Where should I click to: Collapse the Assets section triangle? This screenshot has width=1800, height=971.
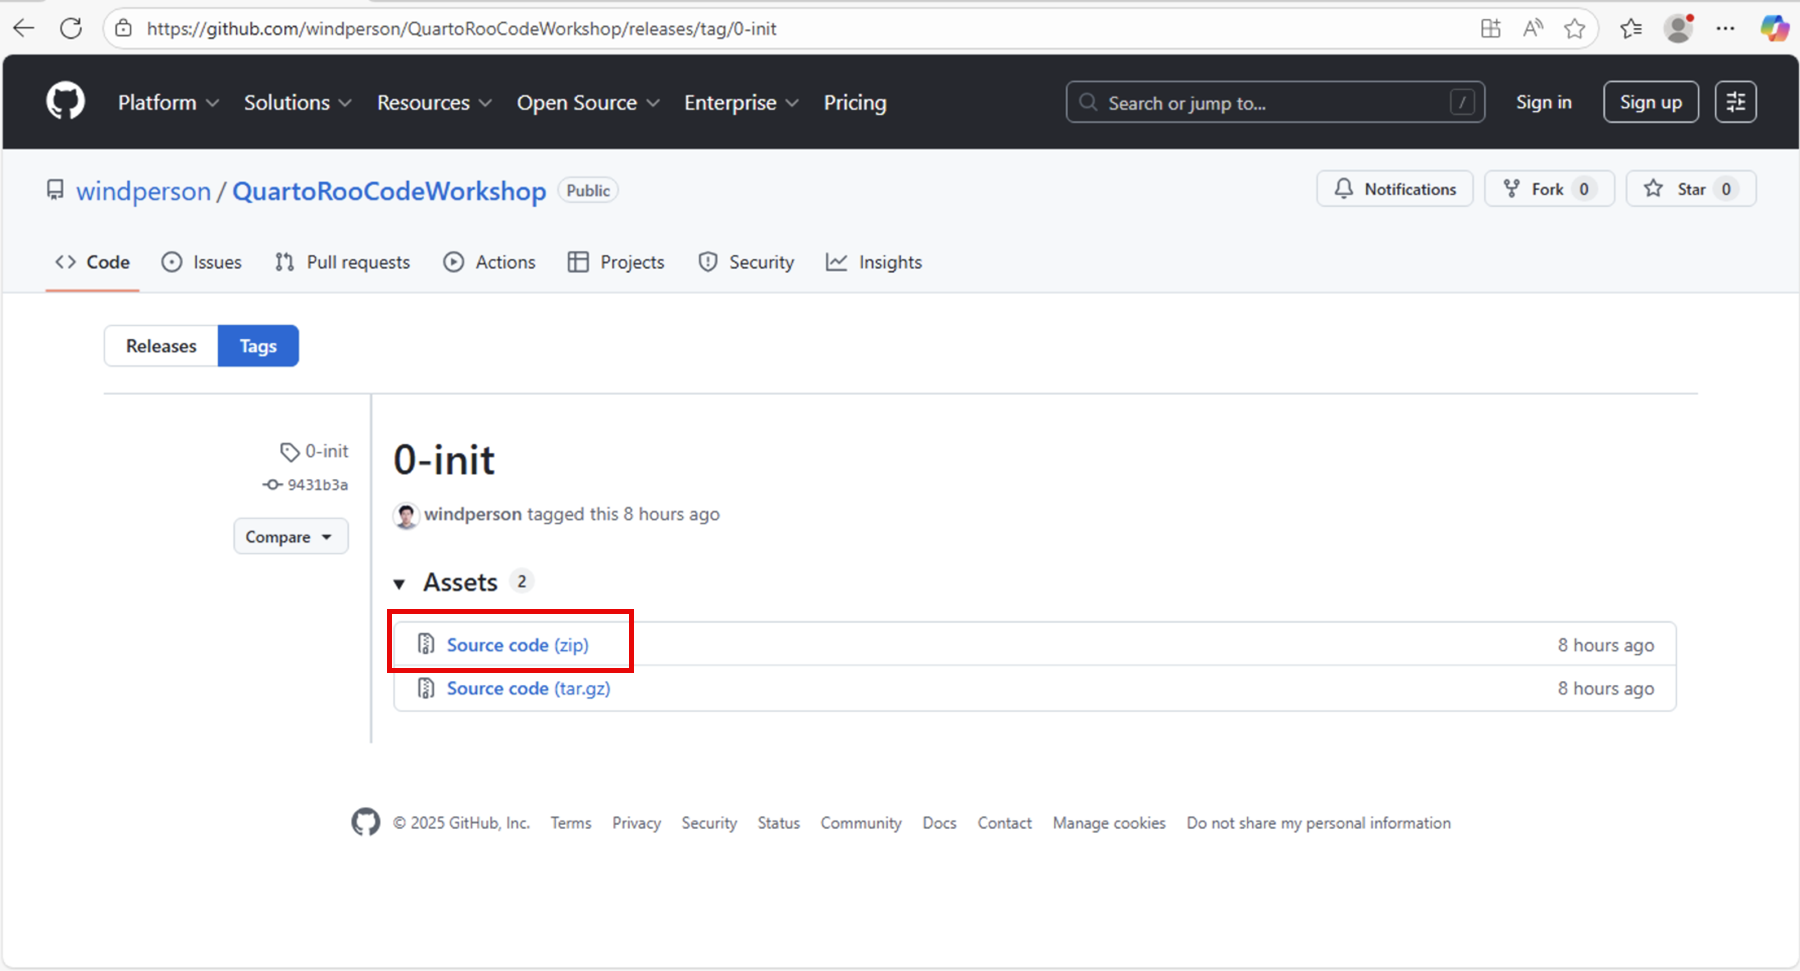click(400, 584)
